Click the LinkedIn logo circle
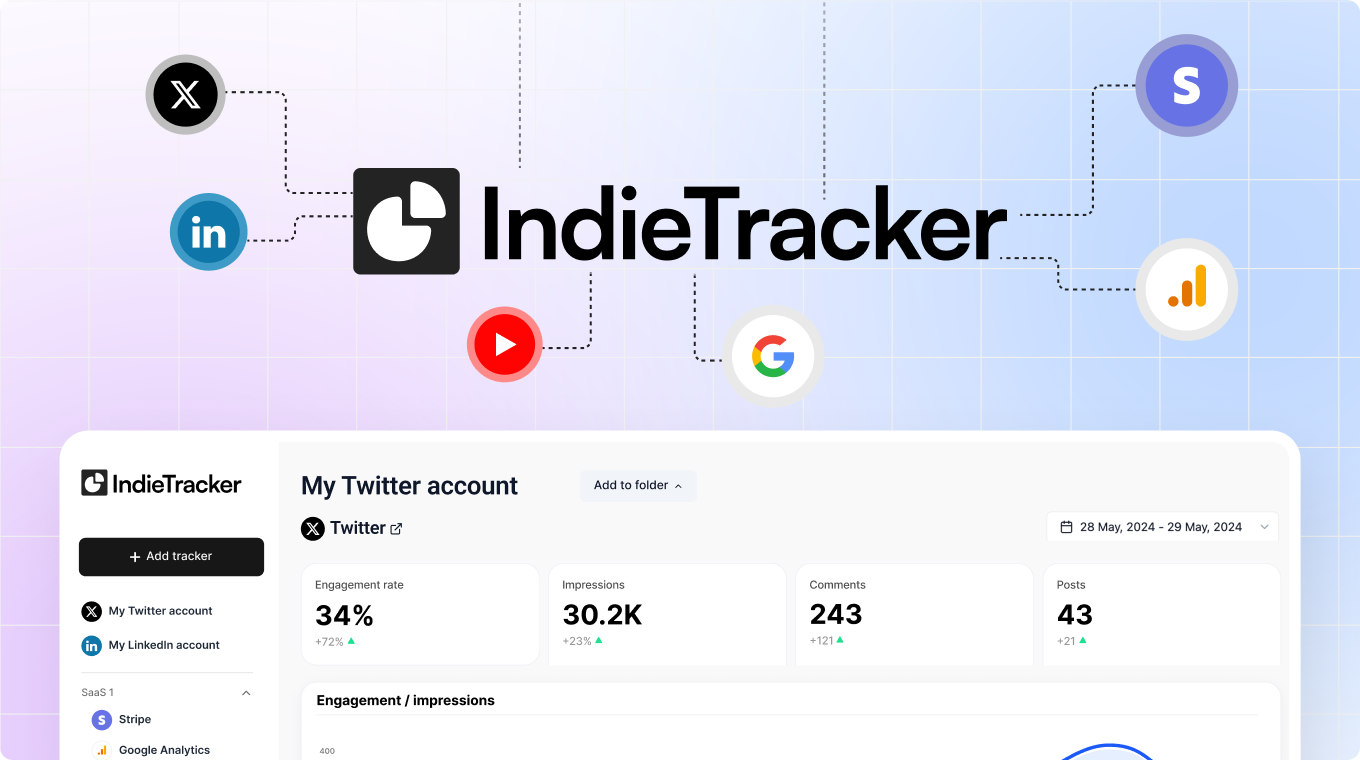 208,232
